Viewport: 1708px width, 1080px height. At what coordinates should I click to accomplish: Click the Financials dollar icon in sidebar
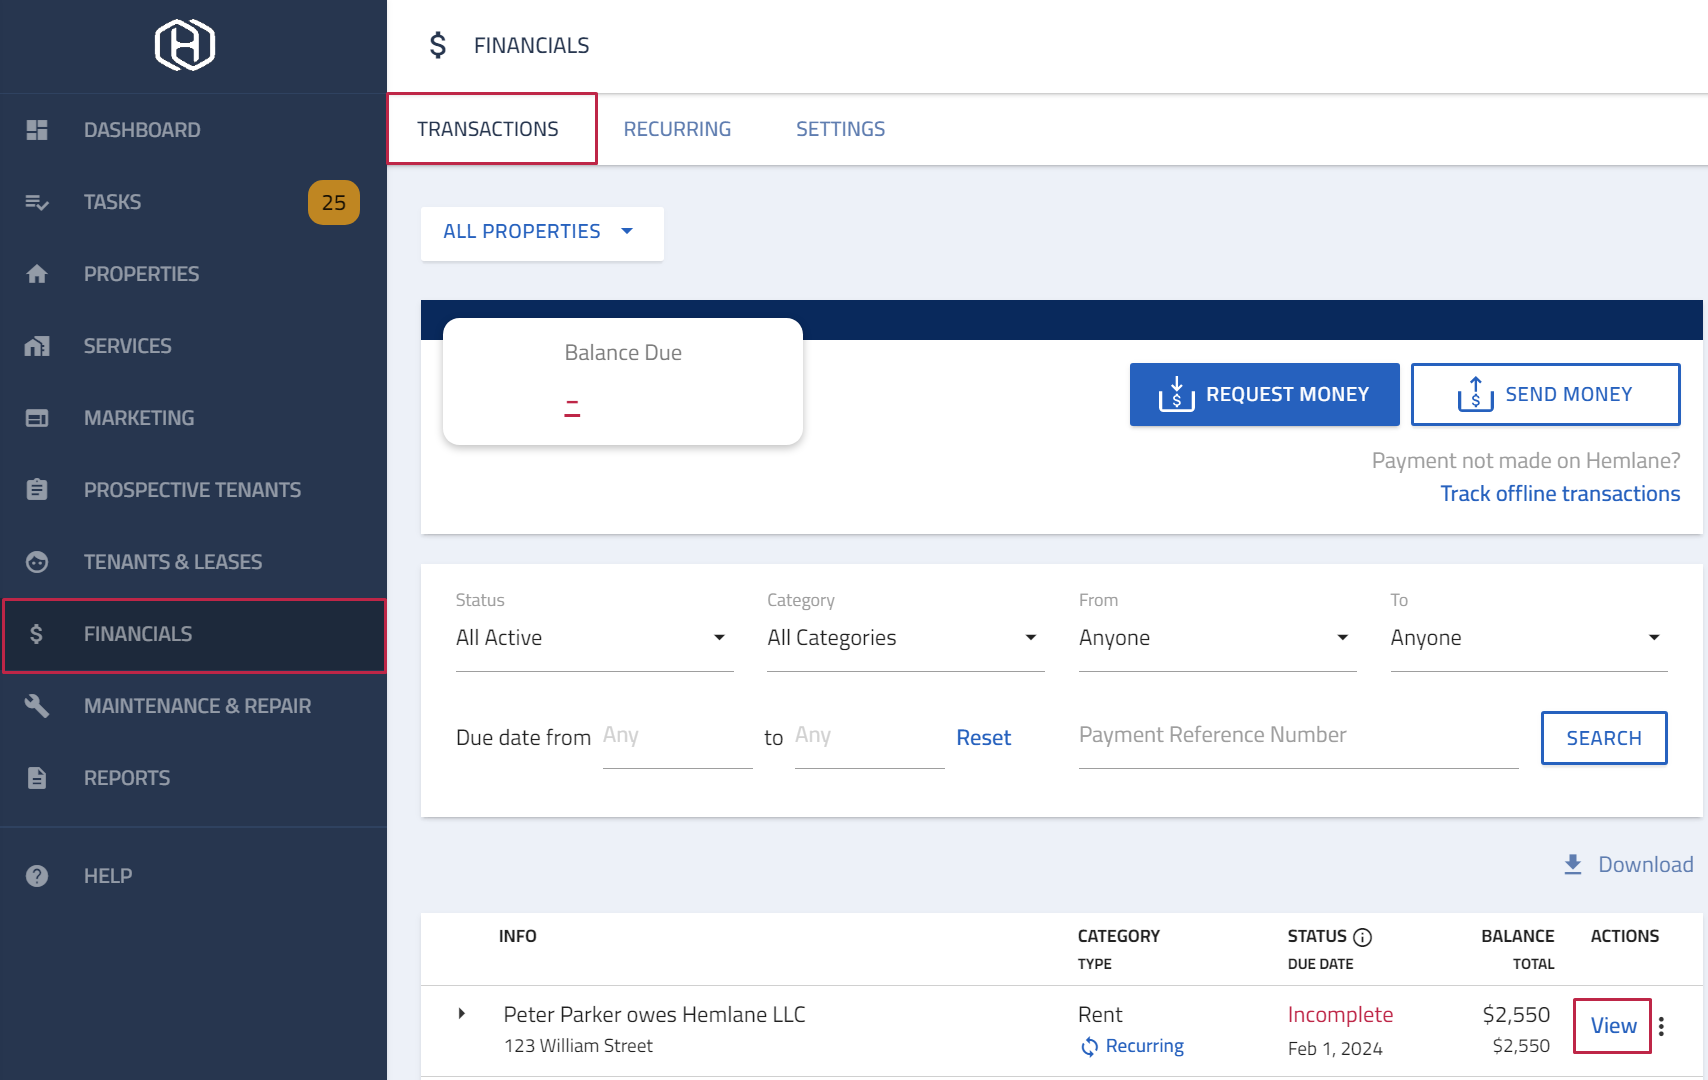point(36,634)
